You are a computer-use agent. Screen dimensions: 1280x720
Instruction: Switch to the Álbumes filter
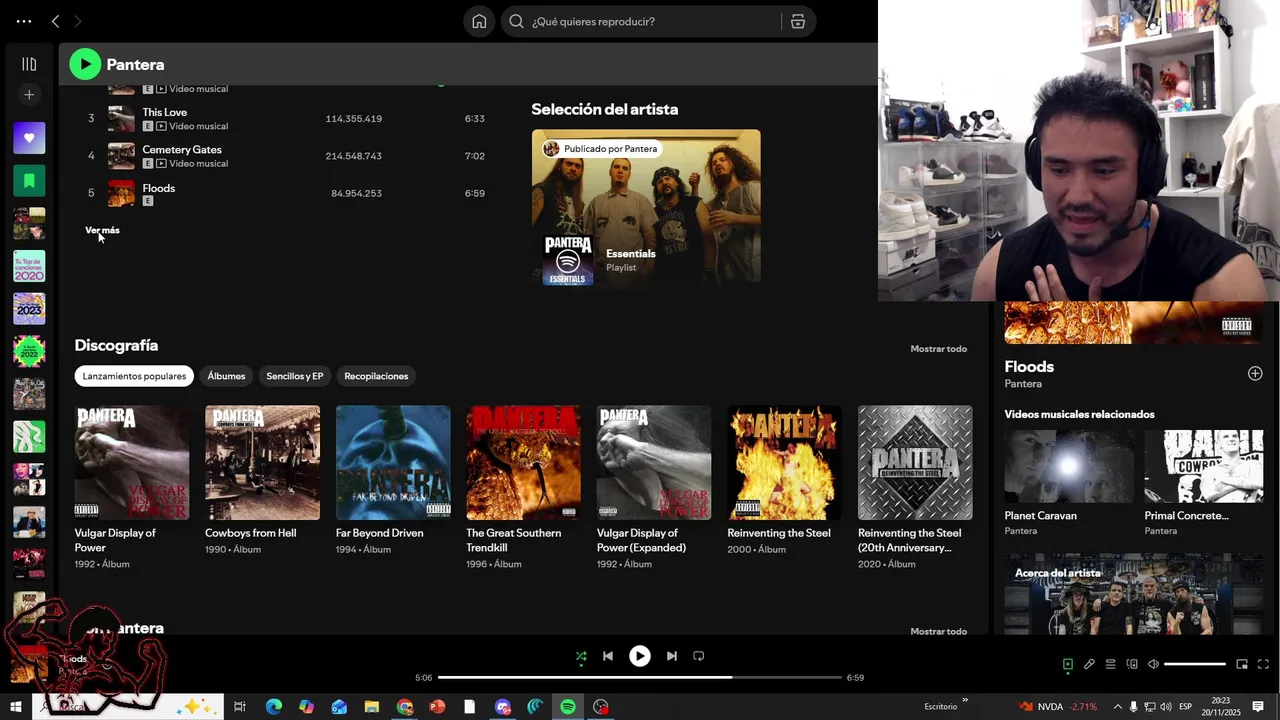(x=226, y=376)
